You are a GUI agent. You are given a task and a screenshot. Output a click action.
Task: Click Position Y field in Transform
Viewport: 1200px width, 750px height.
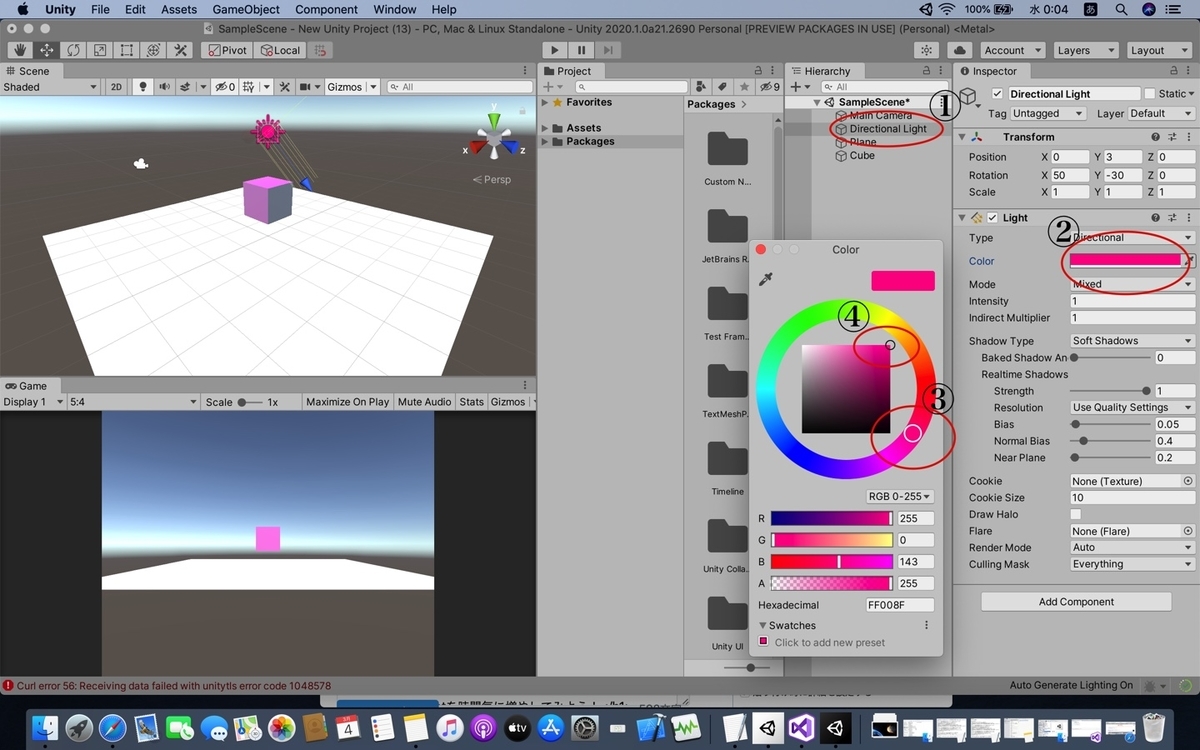(x=1123, y=157)
